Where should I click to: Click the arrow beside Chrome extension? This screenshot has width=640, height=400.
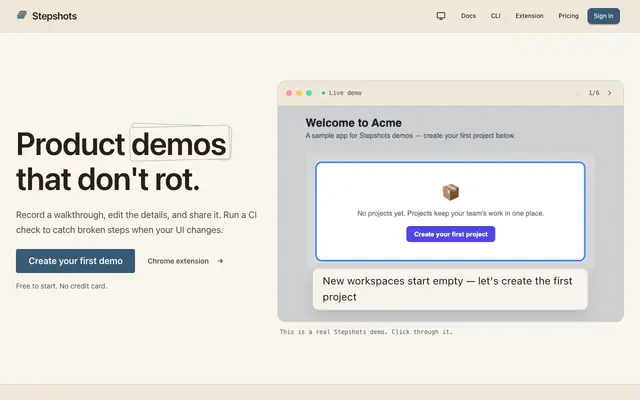tap(220, 261)
